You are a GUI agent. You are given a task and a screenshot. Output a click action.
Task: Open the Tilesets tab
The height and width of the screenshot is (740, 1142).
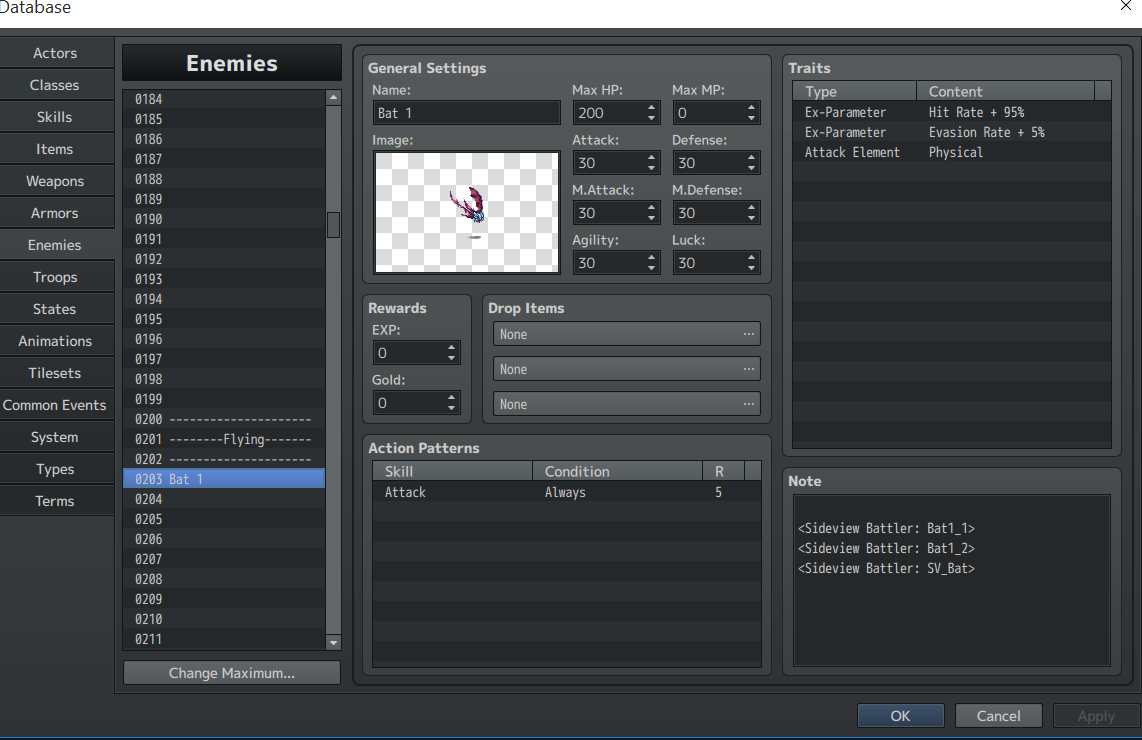[x=56, y=374]
